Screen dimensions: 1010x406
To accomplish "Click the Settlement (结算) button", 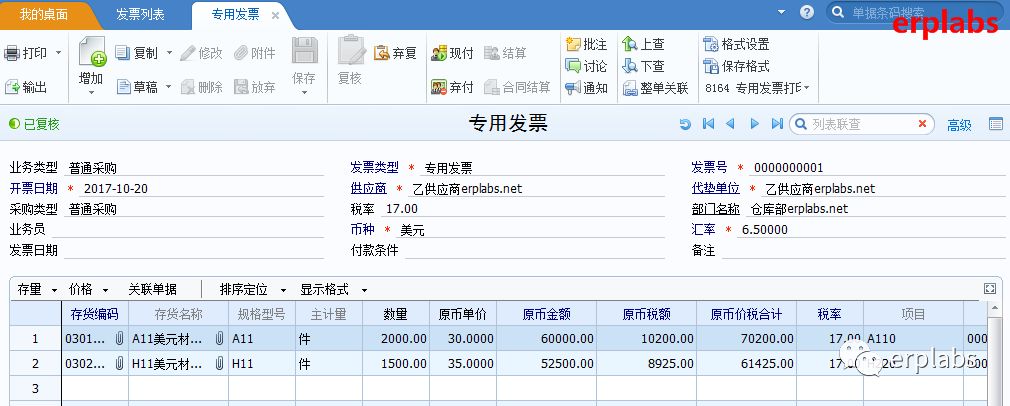I will (505, 53).
